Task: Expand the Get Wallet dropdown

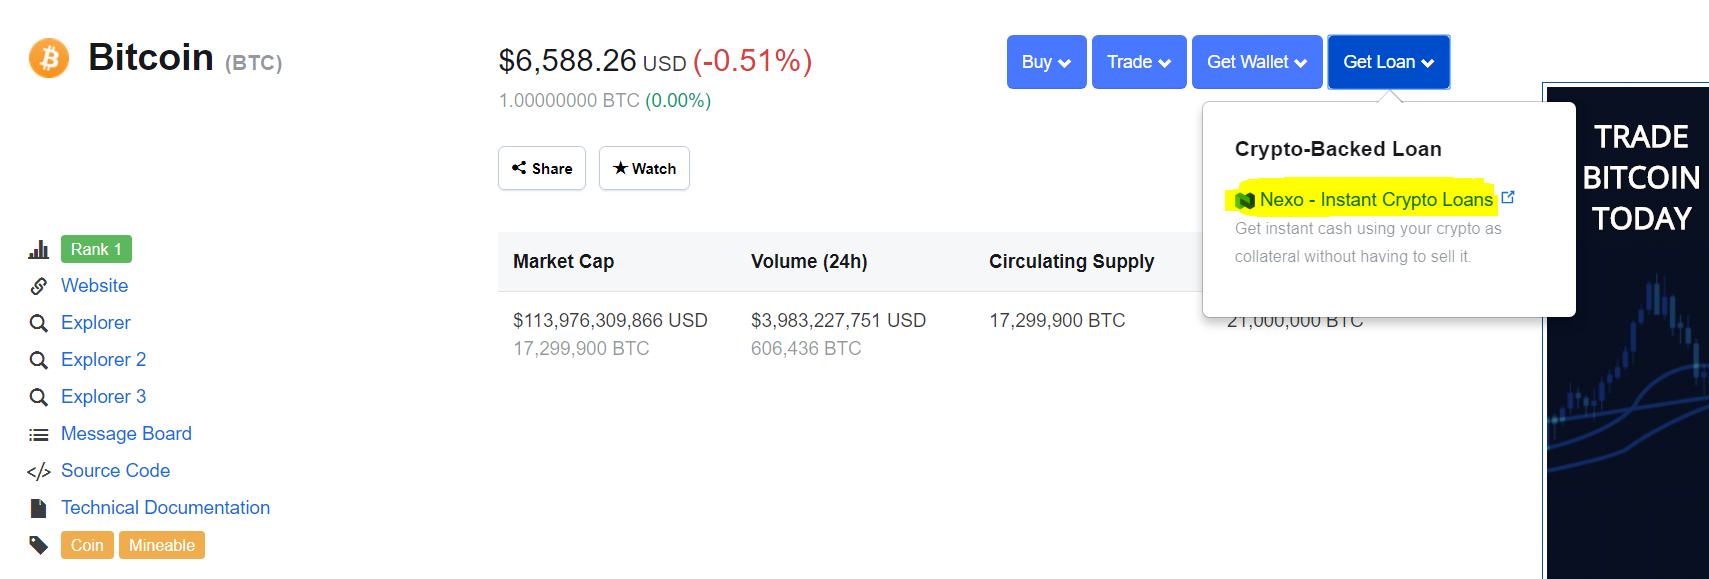Action: pyautogui.click(x=1257, y=62)
